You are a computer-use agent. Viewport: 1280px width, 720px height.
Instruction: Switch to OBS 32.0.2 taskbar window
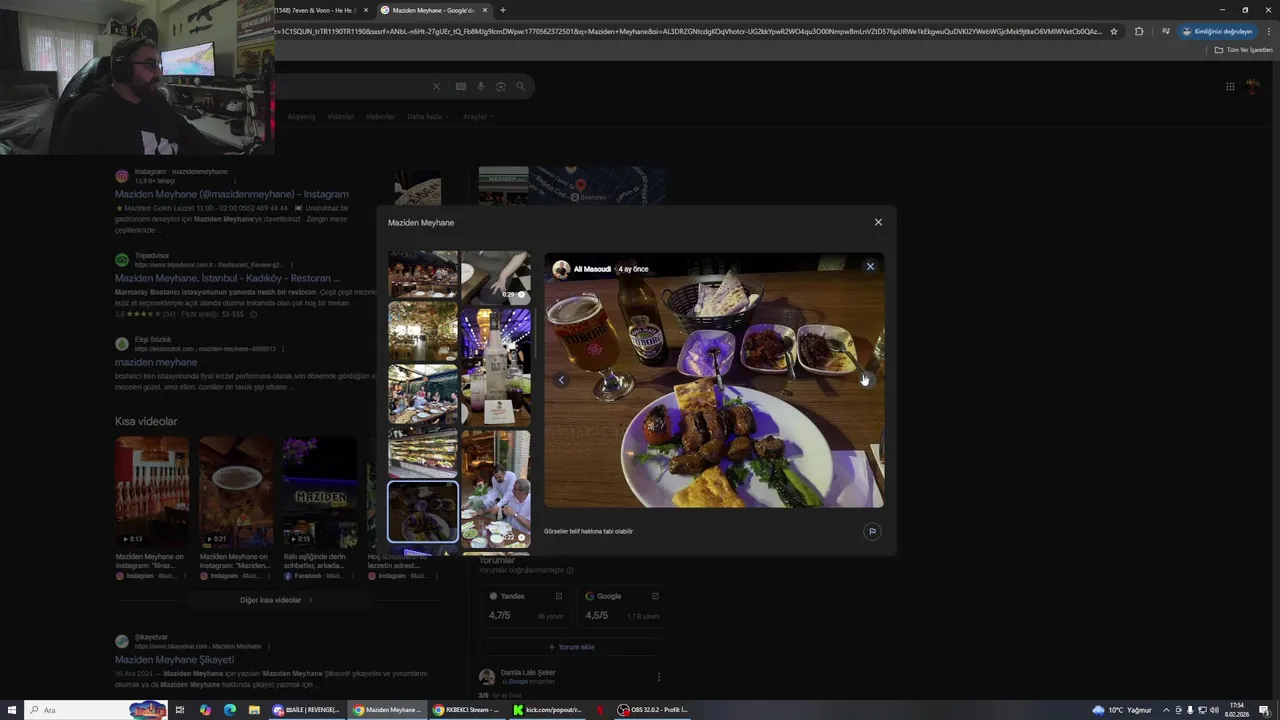pos(653,710)
